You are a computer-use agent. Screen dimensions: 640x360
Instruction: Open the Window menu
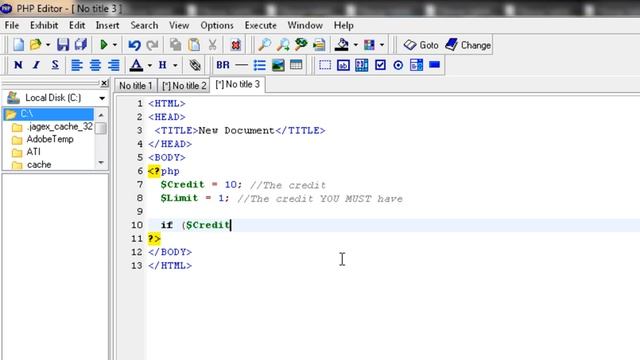[x=305, y=25]
